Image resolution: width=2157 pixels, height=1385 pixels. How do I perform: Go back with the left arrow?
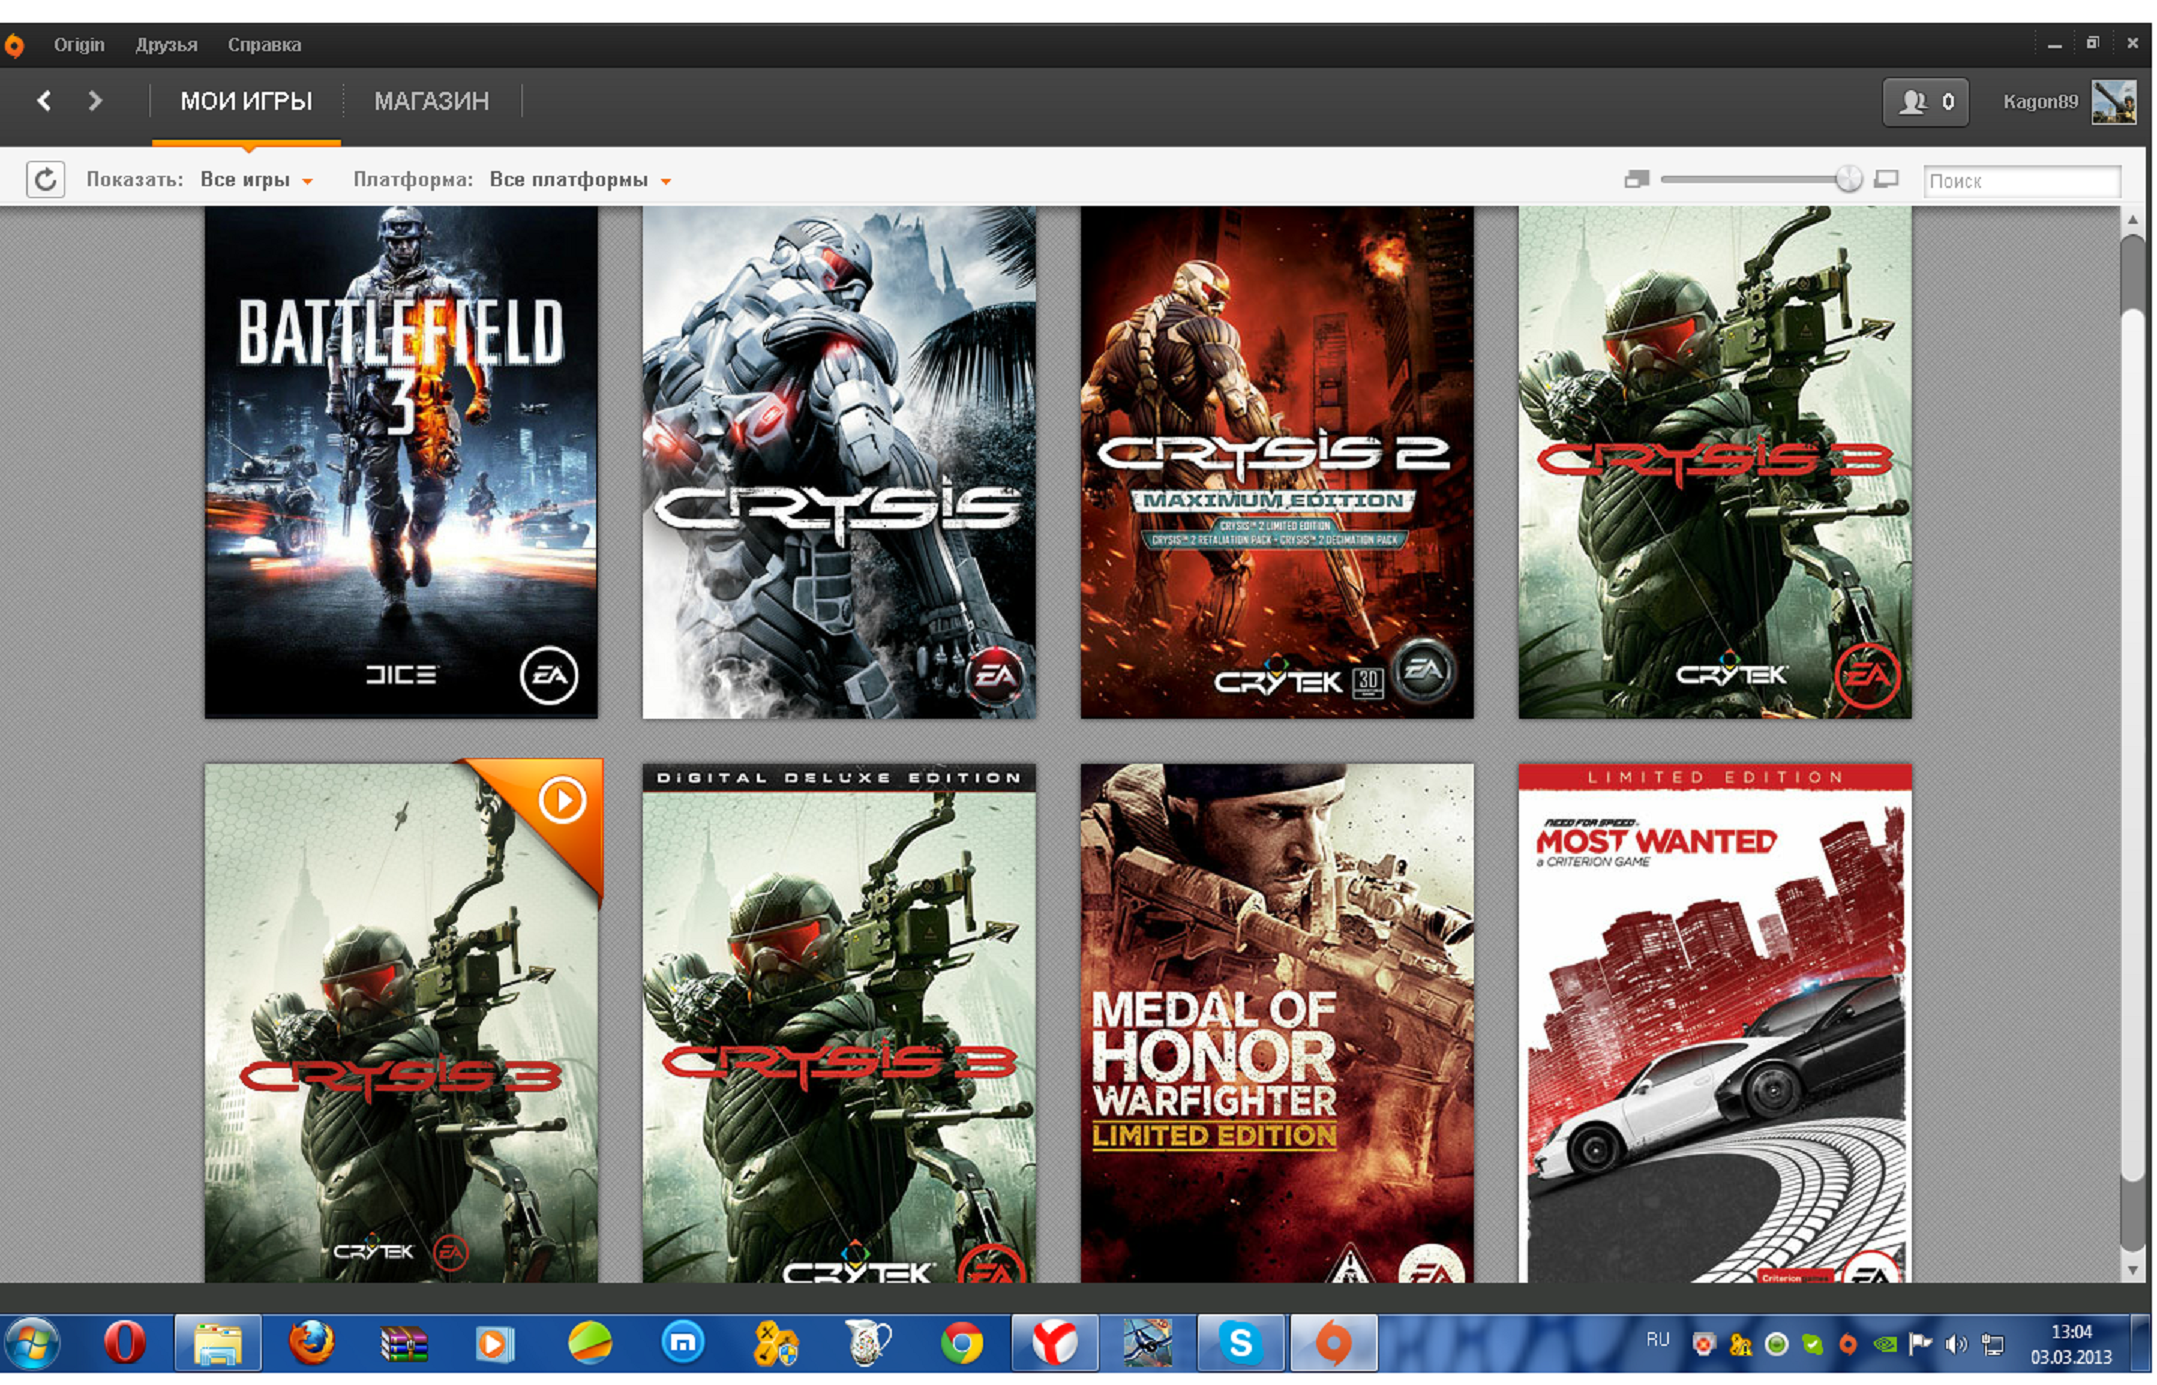44,101
